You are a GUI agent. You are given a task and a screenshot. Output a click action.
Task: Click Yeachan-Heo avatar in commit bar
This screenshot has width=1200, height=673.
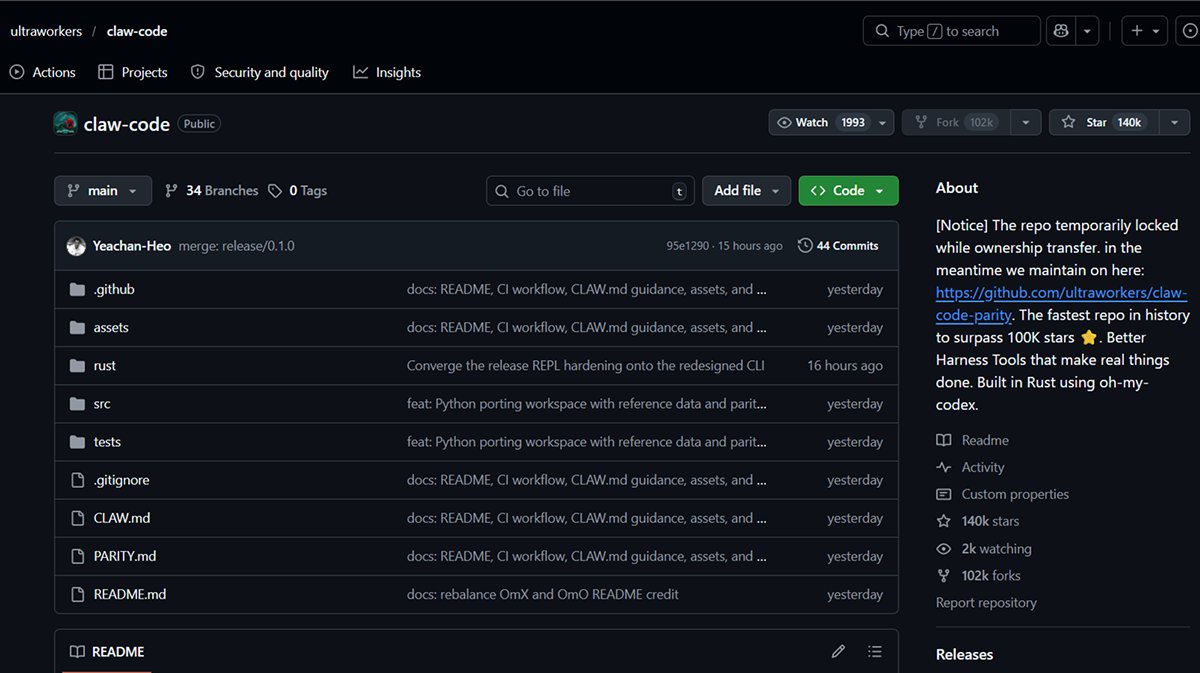(76, 246)
